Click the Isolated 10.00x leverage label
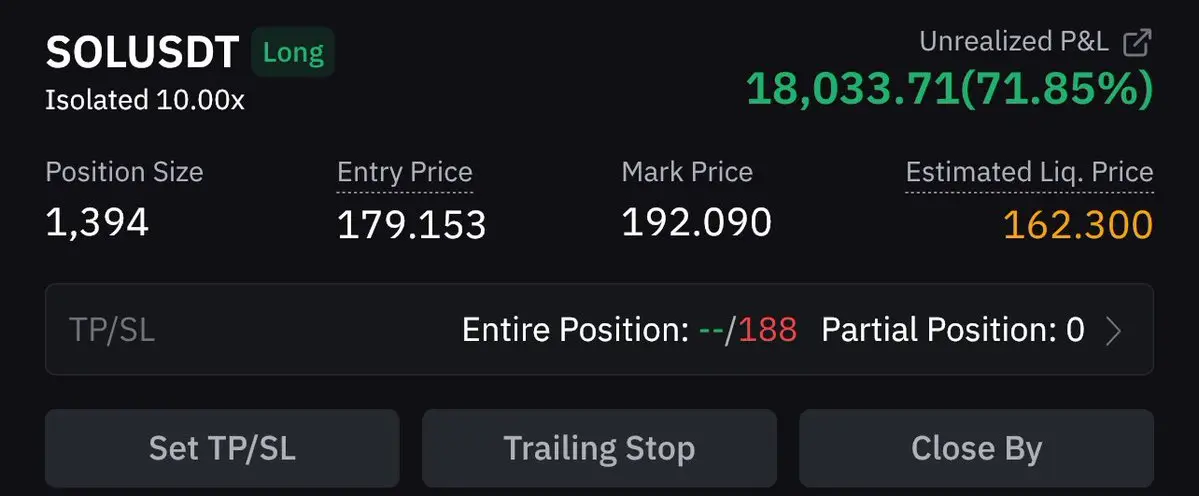 tap(145, 100)
